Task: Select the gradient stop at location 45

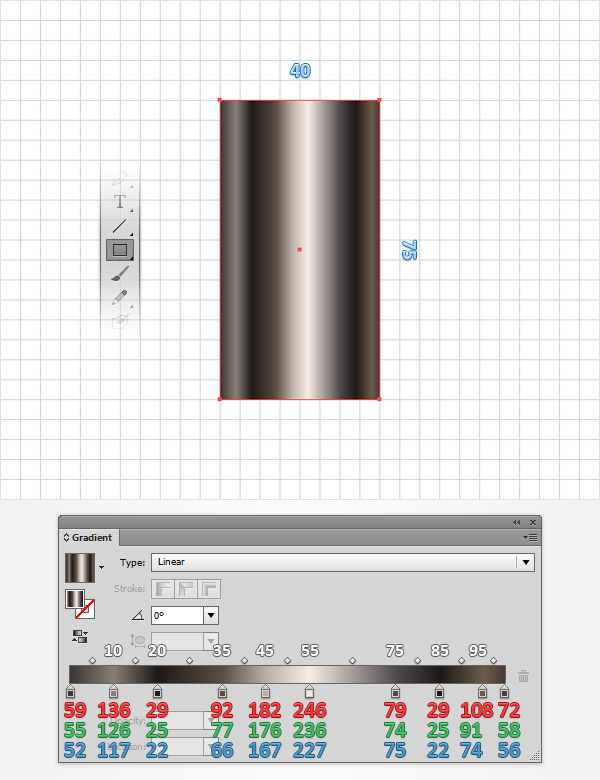Action: 266,691
